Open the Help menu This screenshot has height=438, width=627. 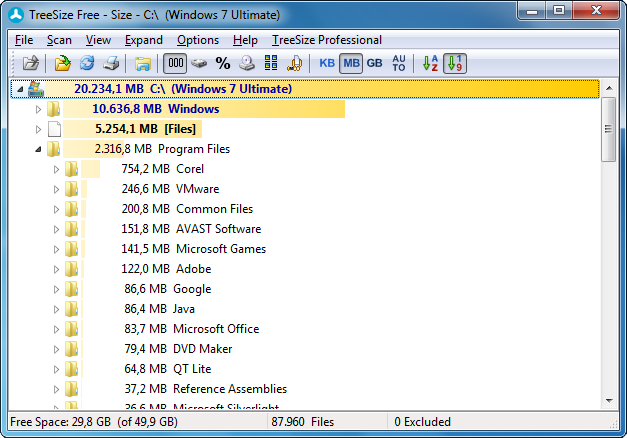245,40
